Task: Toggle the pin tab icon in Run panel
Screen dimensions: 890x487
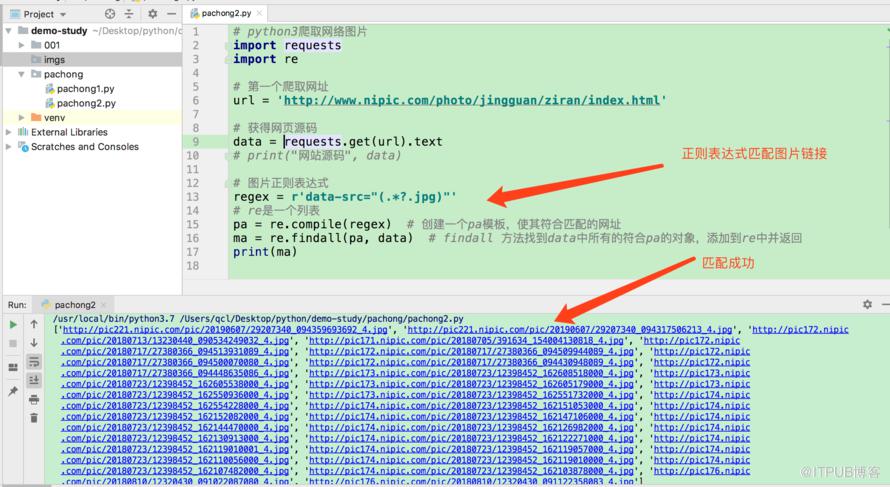Action: coord(12,391)
